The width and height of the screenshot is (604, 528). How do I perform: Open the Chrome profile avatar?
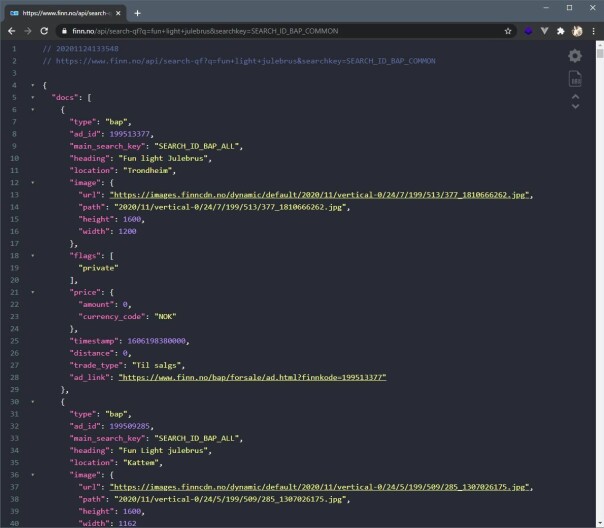[577, 31]
